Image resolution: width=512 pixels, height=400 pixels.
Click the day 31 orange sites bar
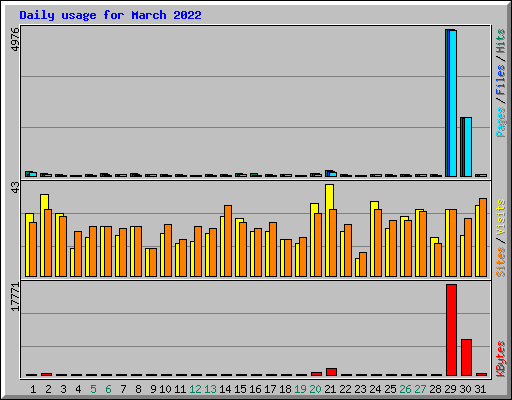(483, 237)
